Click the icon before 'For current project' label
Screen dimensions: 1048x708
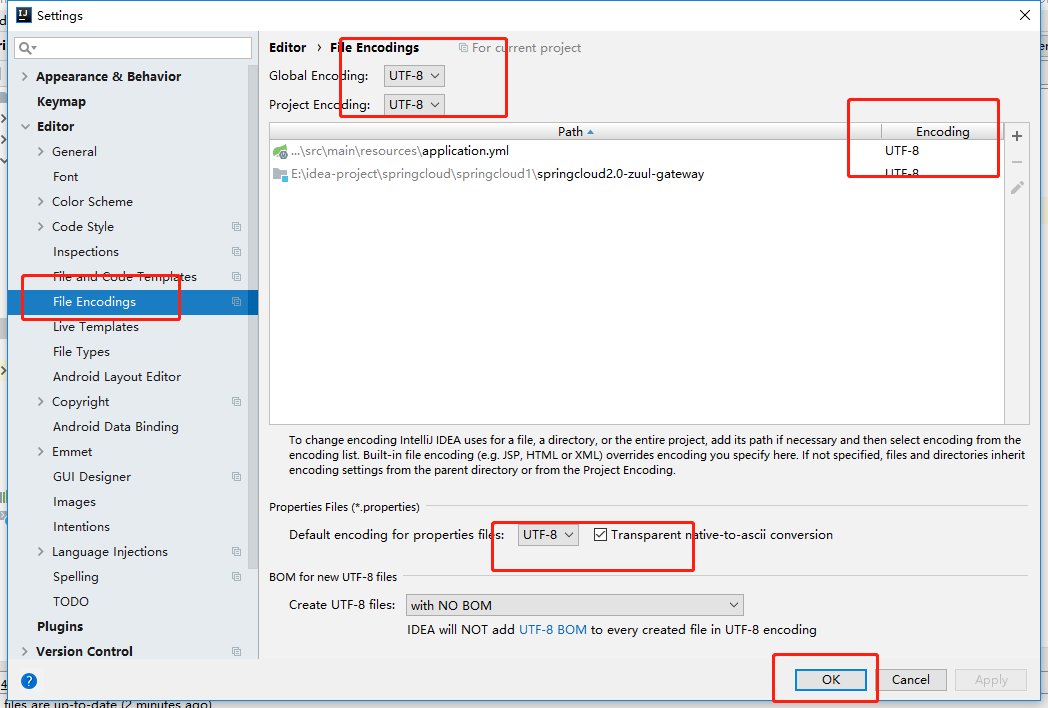(x=463, y=47)
